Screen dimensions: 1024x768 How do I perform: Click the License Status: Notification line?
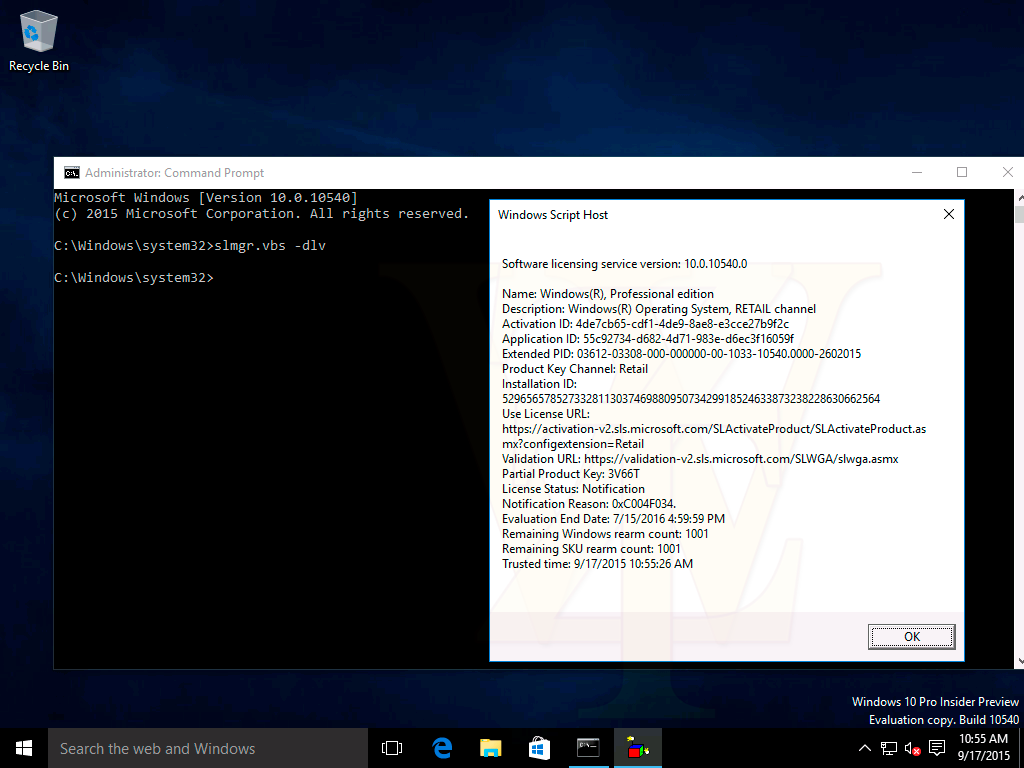pyautogui.click(x=573, y=488)
